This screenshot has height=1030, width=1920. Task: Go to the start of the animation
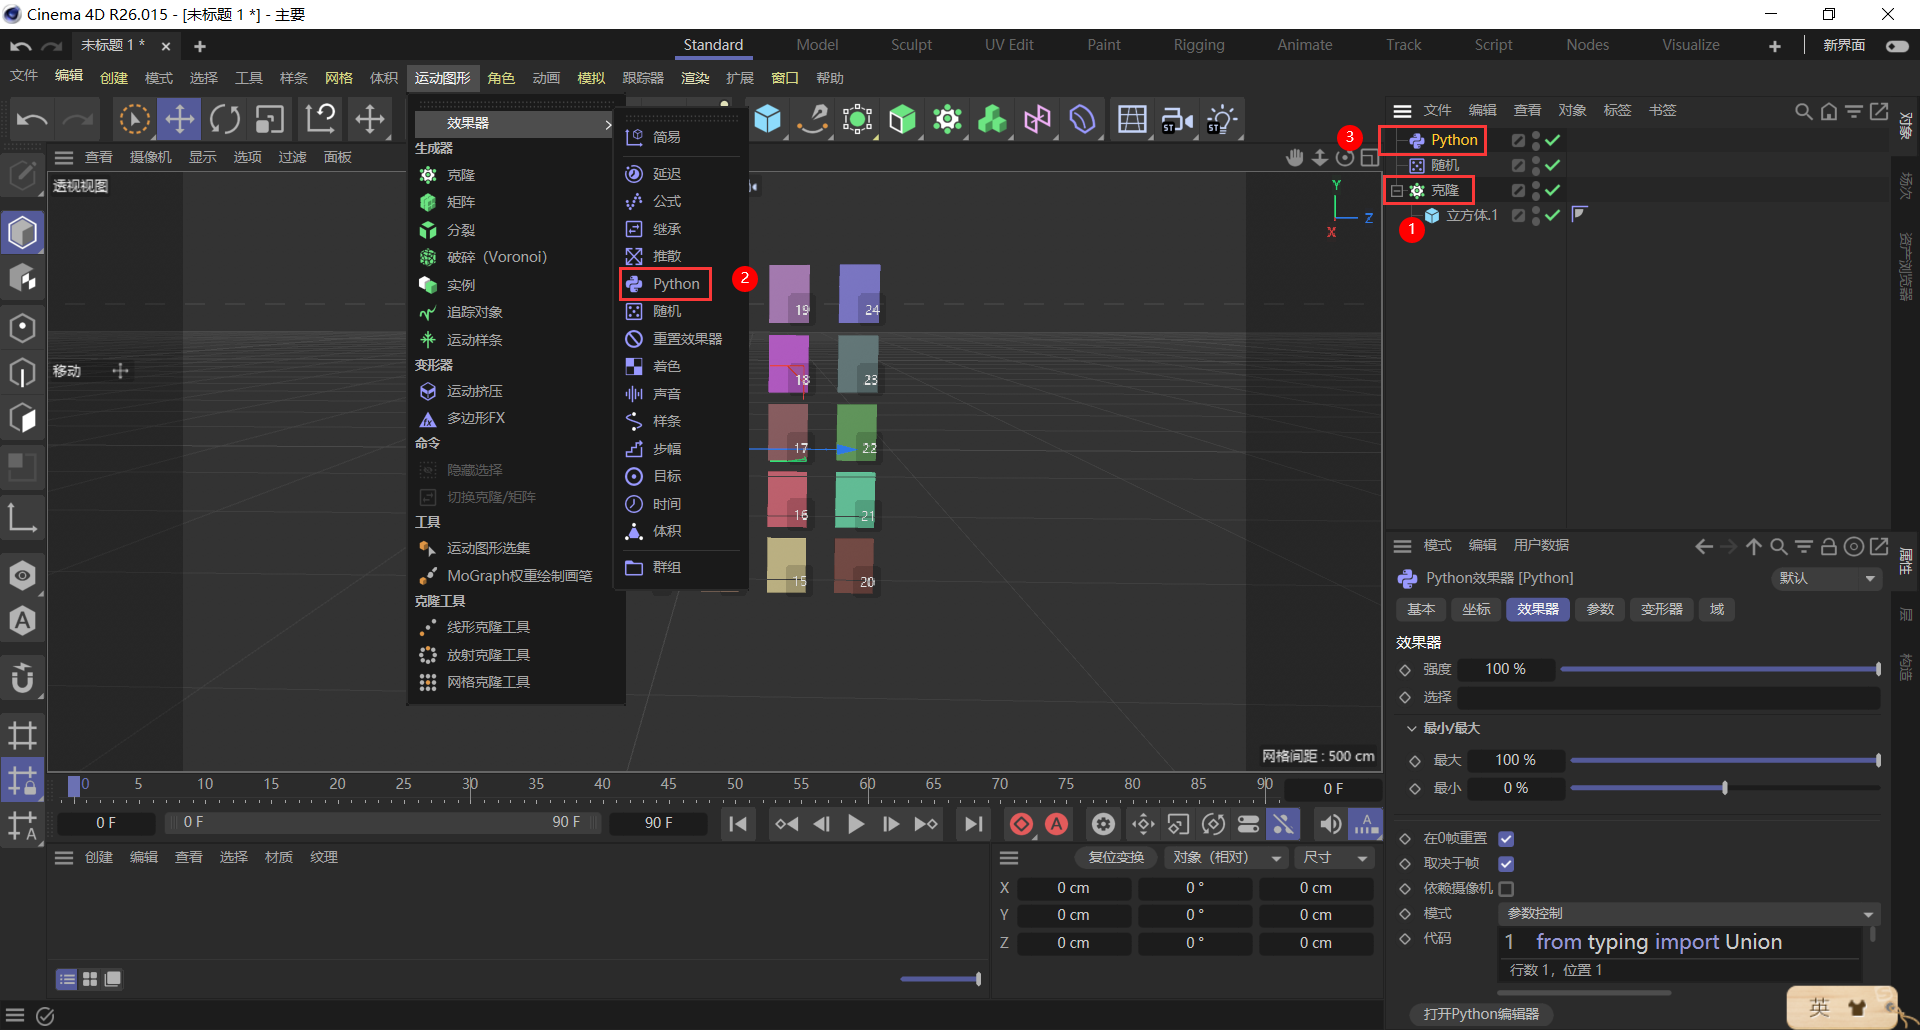coord(738,824)
